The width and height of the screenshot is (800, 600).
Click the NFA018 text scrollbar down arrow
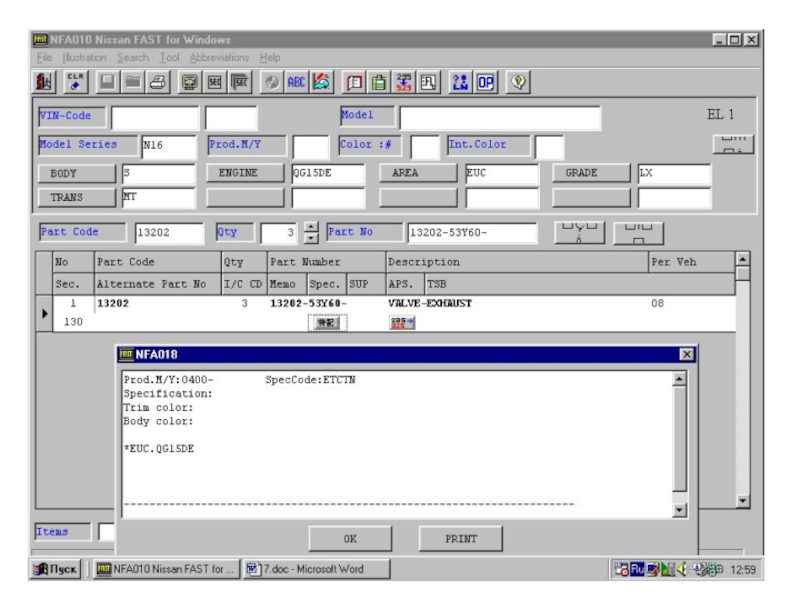pos(679,510)
